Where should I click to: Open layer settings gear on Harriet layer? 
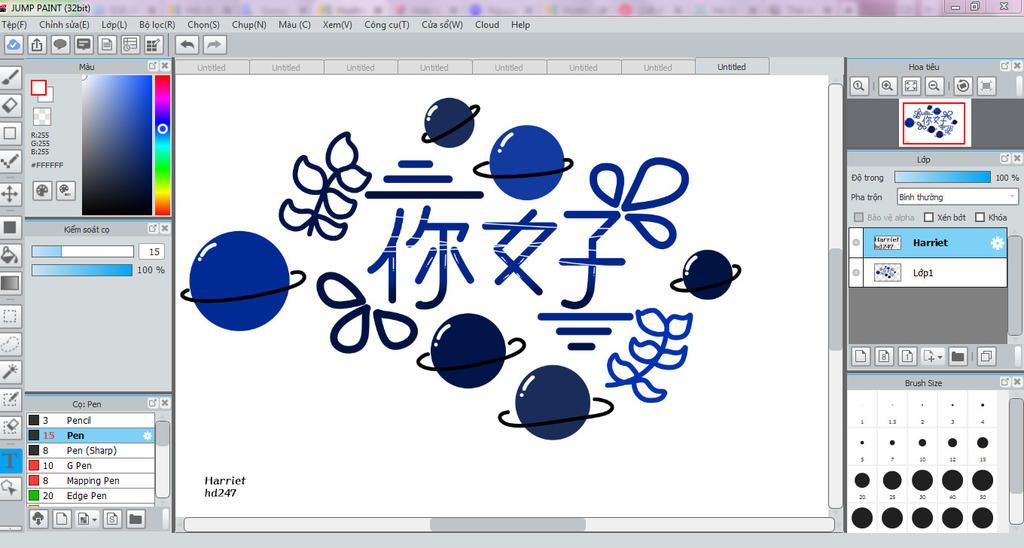(997, 243)
